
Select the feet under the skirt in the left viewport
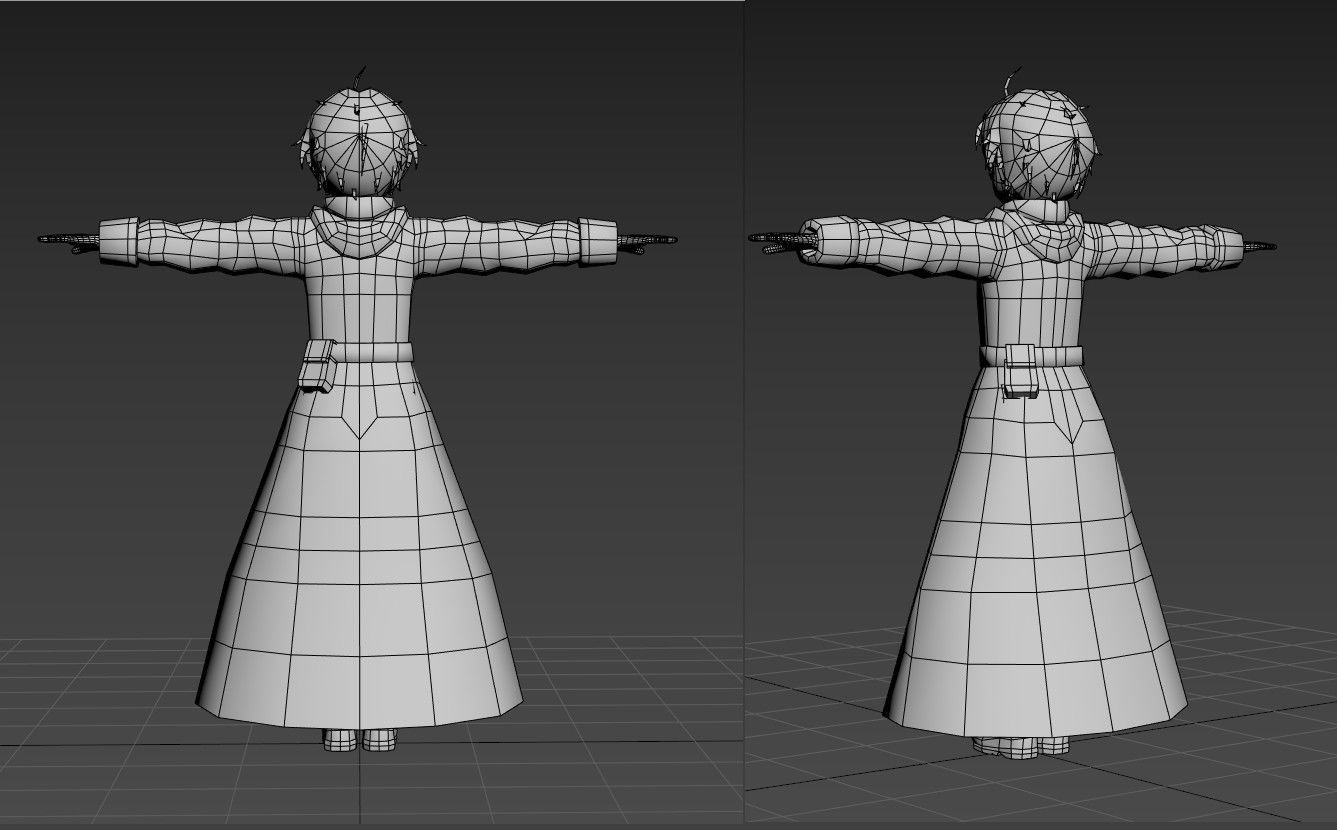(x=361, y=739)
